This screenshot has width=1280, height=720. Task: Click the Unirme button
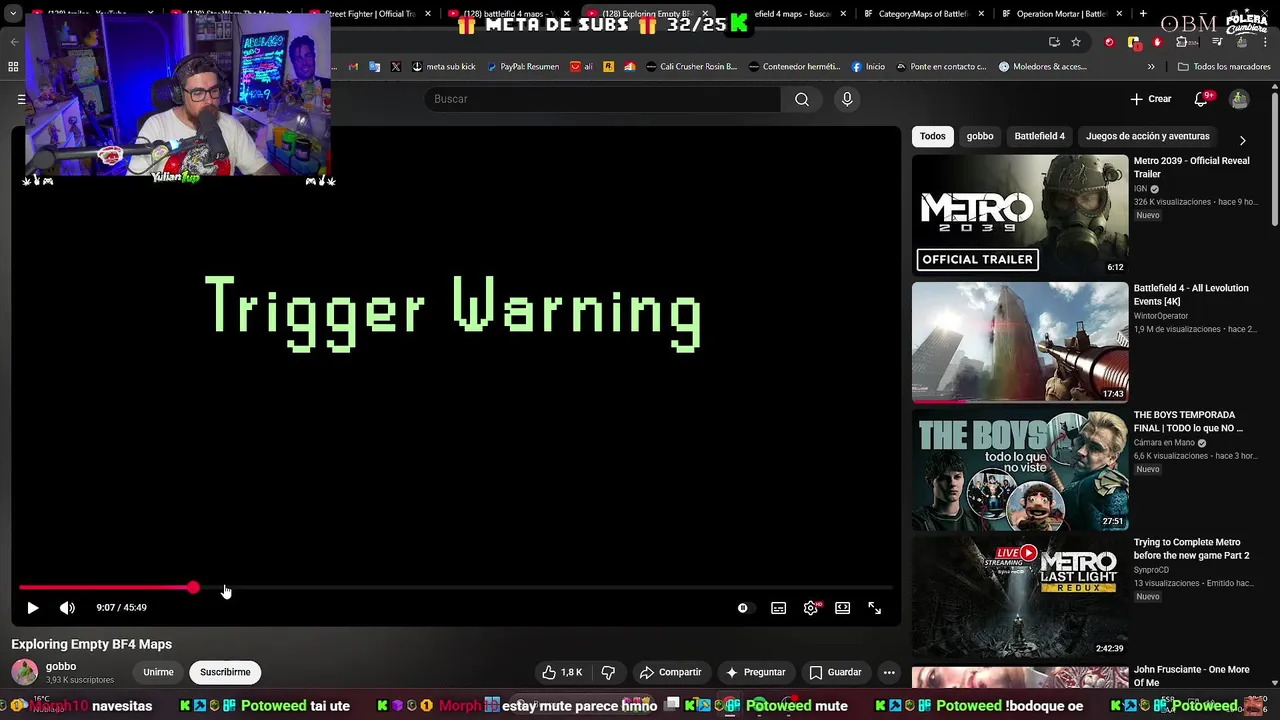(158, 672)
